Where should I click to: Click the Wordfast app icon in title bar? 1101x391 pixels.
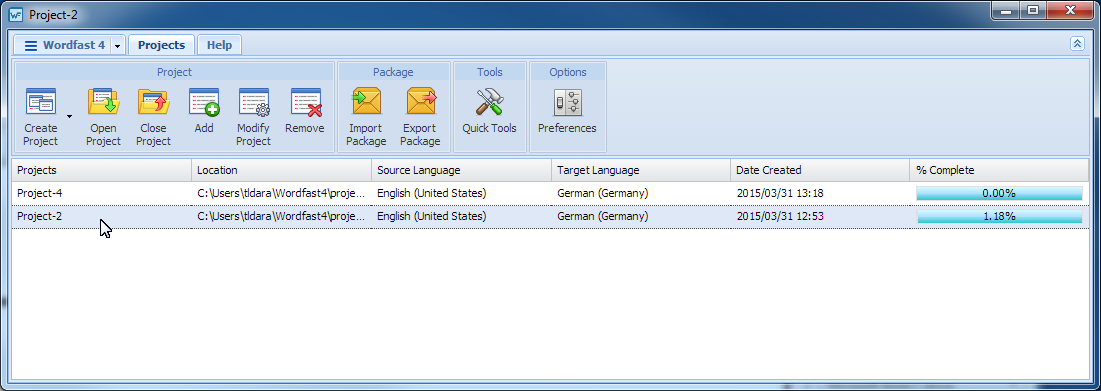pyautogui.click(x=15, y=15)
